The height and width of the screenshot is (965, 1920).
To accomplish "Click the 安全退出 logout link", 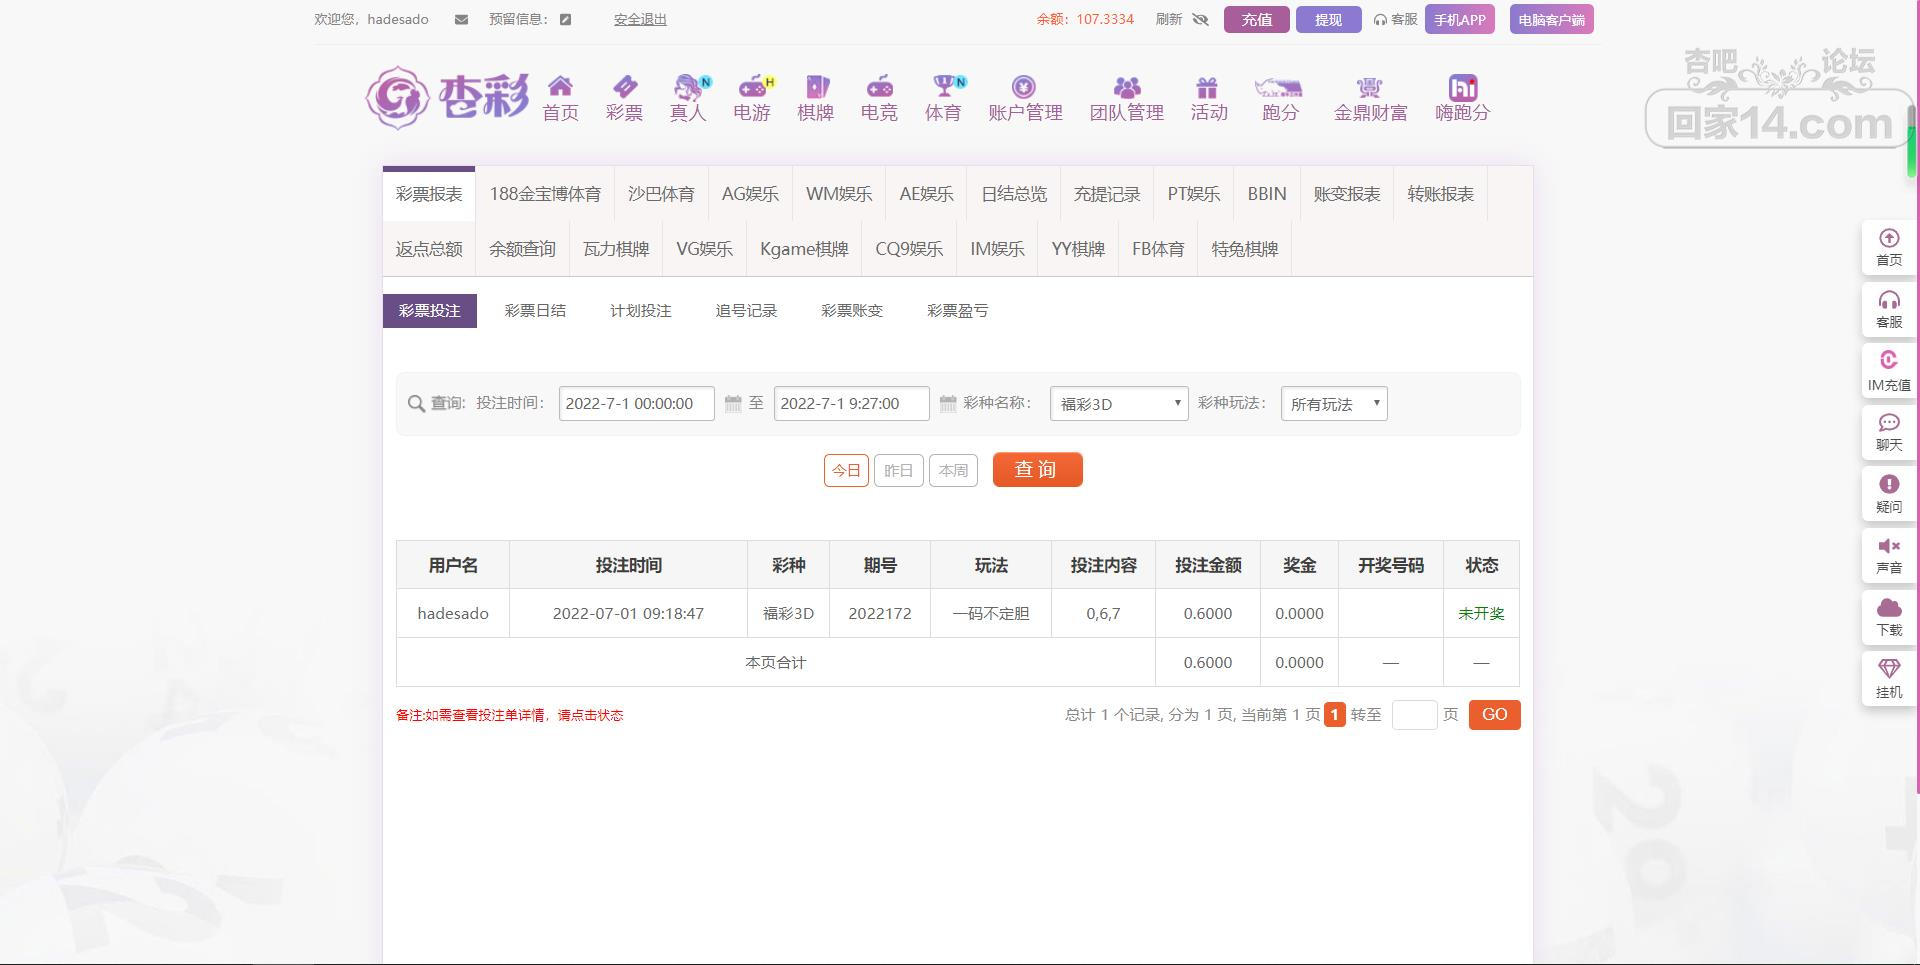I will coord(640,20).
